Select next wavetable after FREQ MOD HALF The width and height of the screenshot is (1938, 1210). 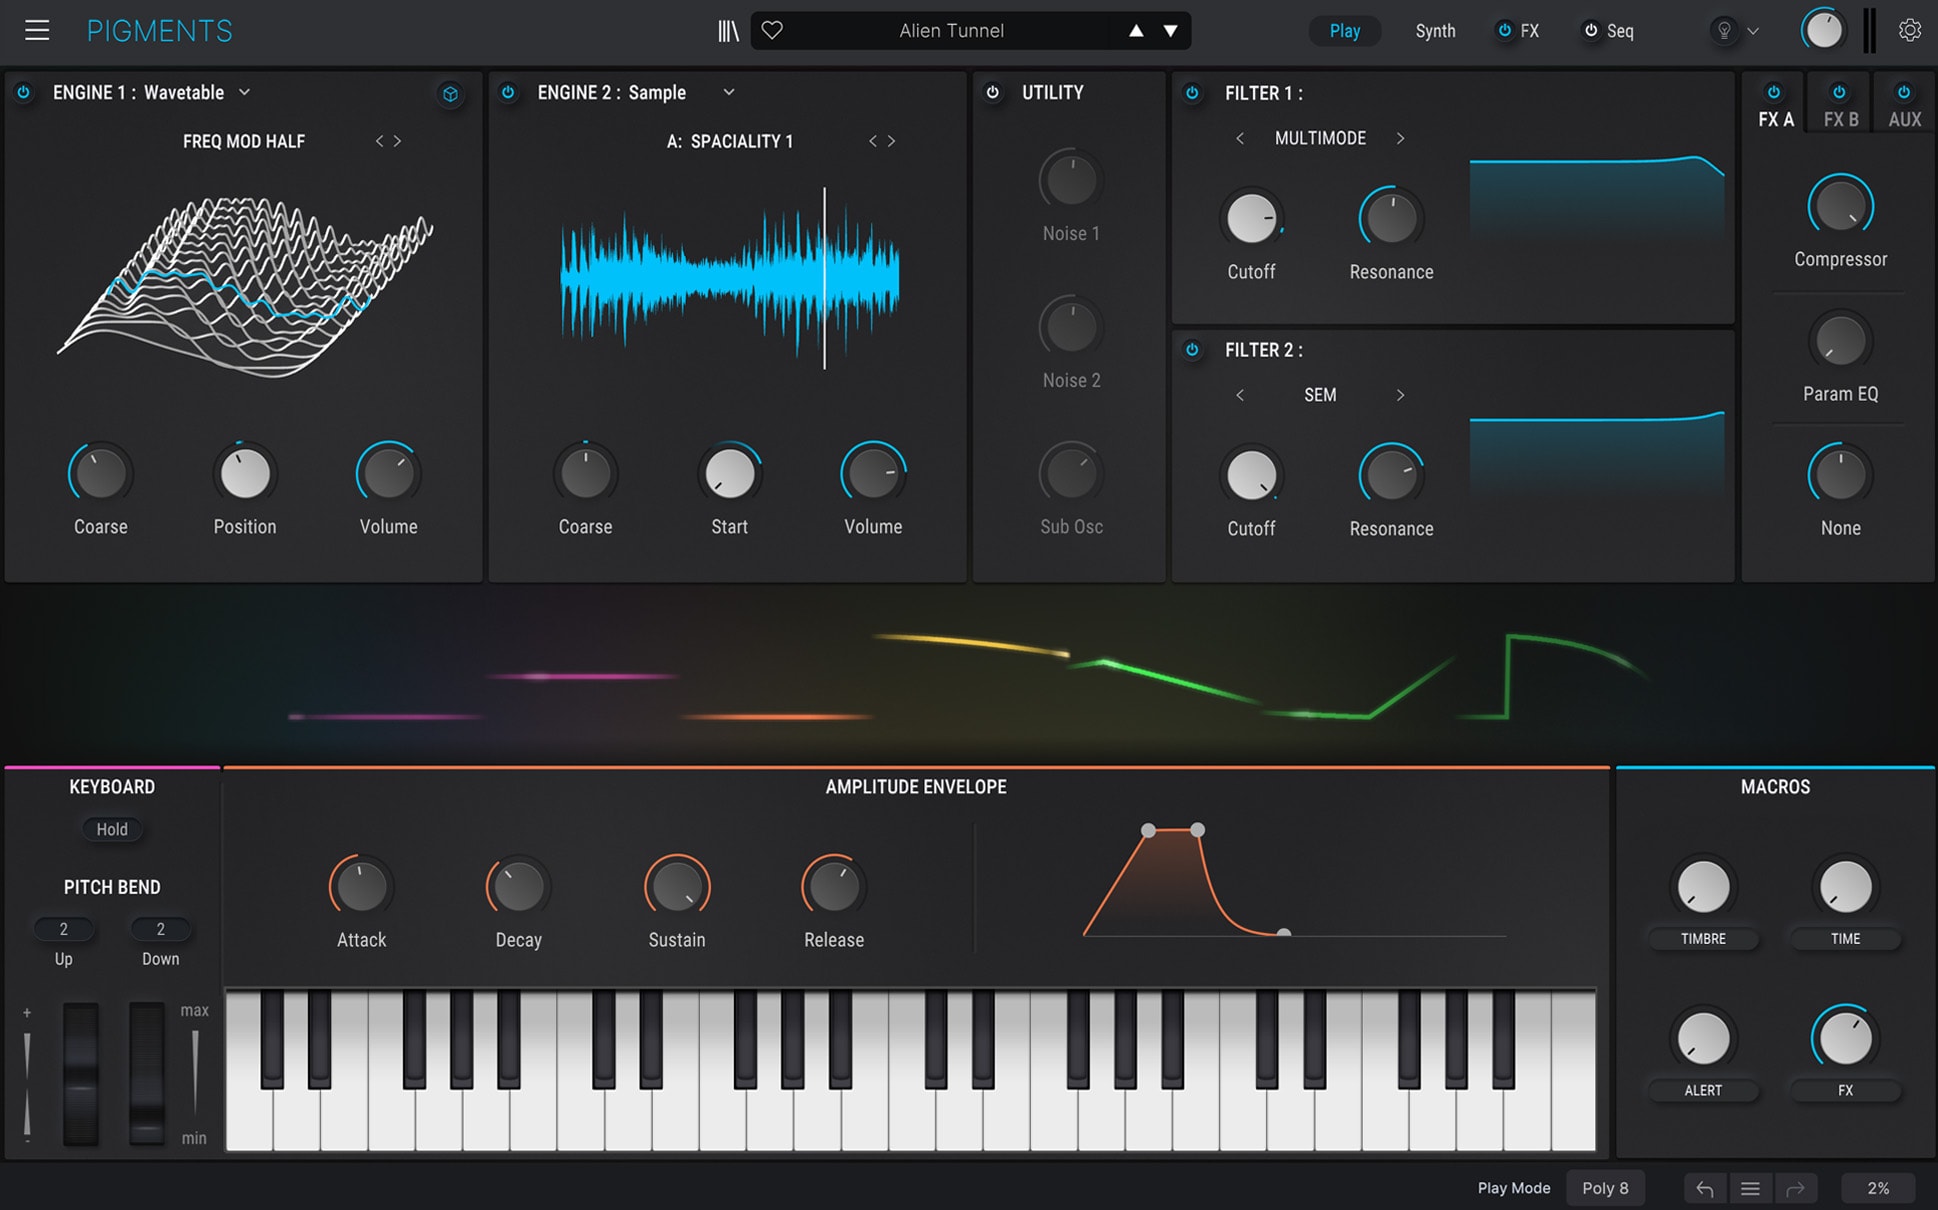tap(397, 141)
